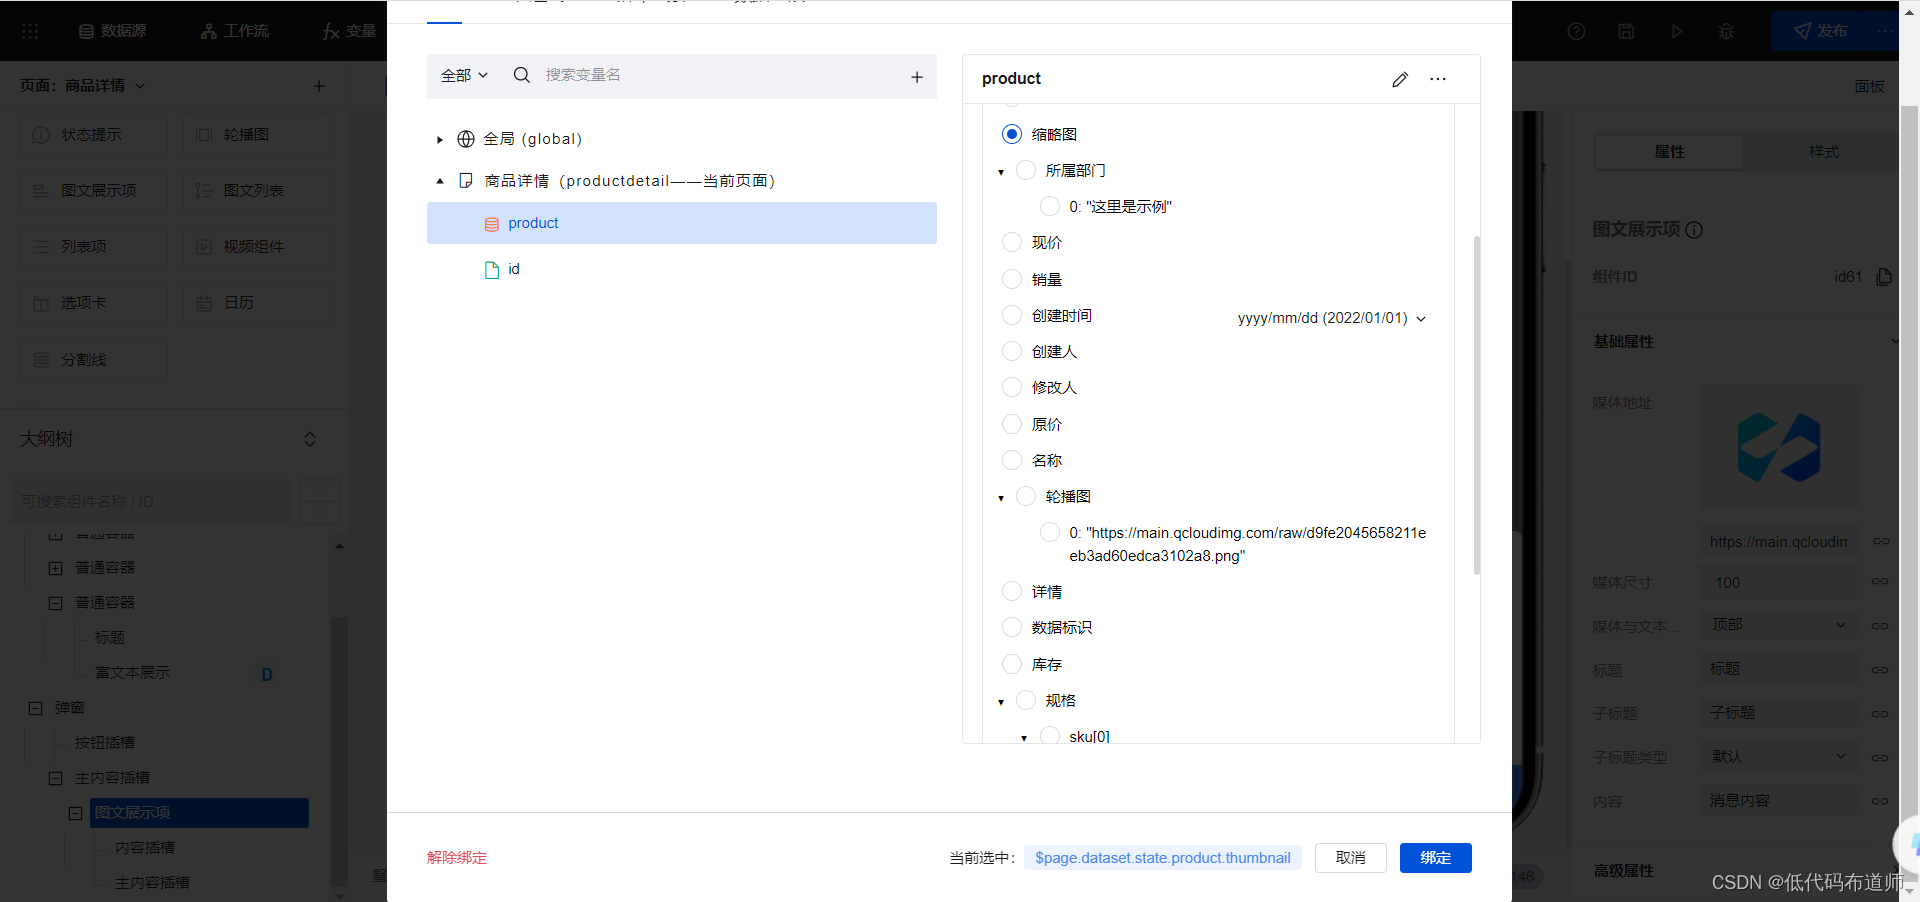Viewport: 1920px width, 902px height.
Task: Click the edit pencil icon for product
Action: [1400, 79]
